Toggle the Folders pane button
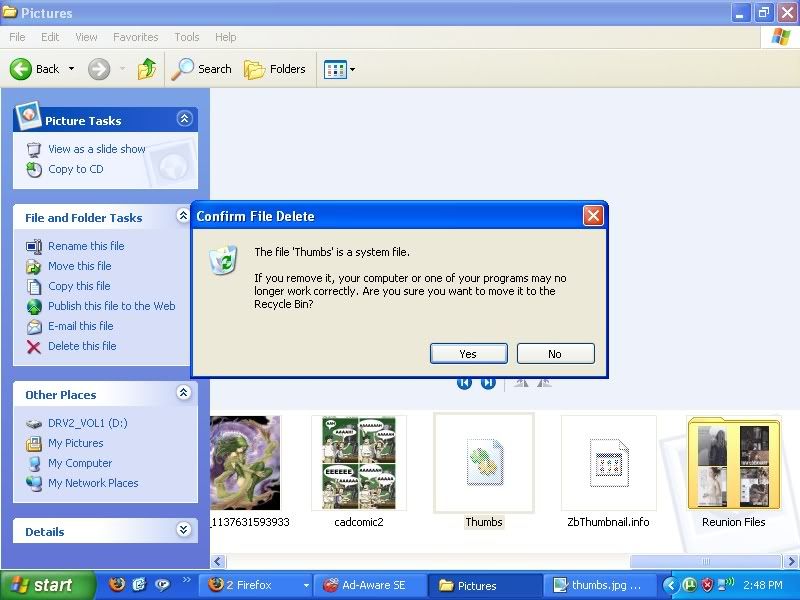The image size is (800, 600). pyautogui.click(x=274, y=69)
